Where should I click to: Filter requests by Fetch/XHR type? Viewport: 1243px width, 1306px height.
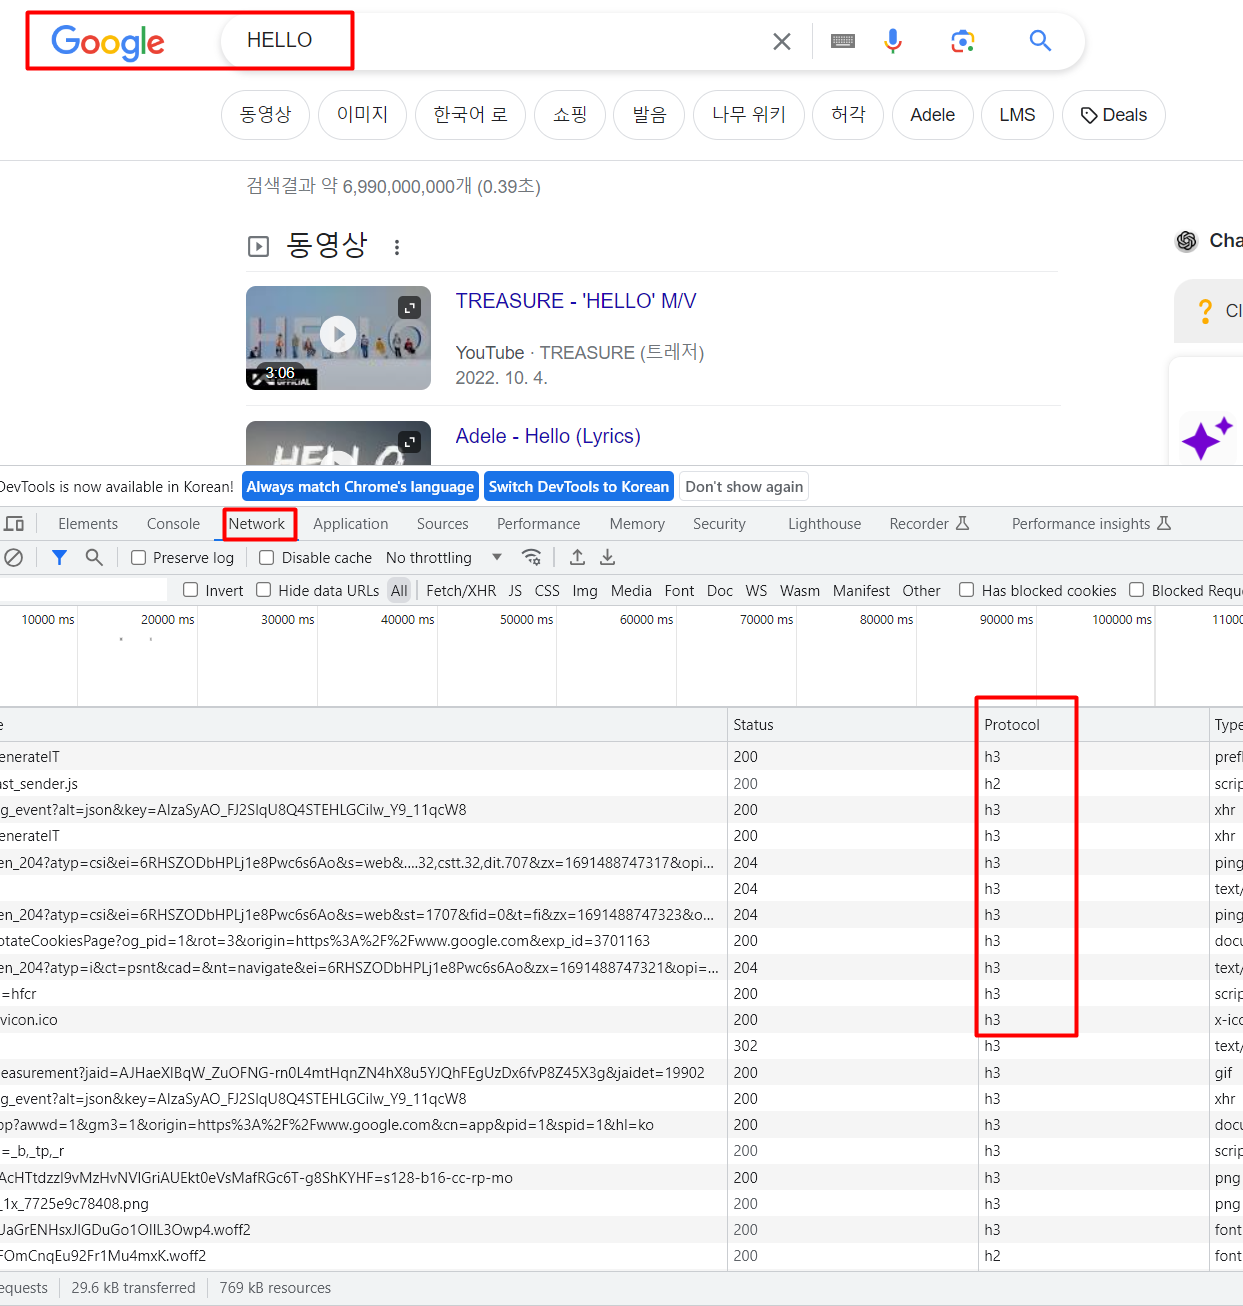tap(461, 591)
